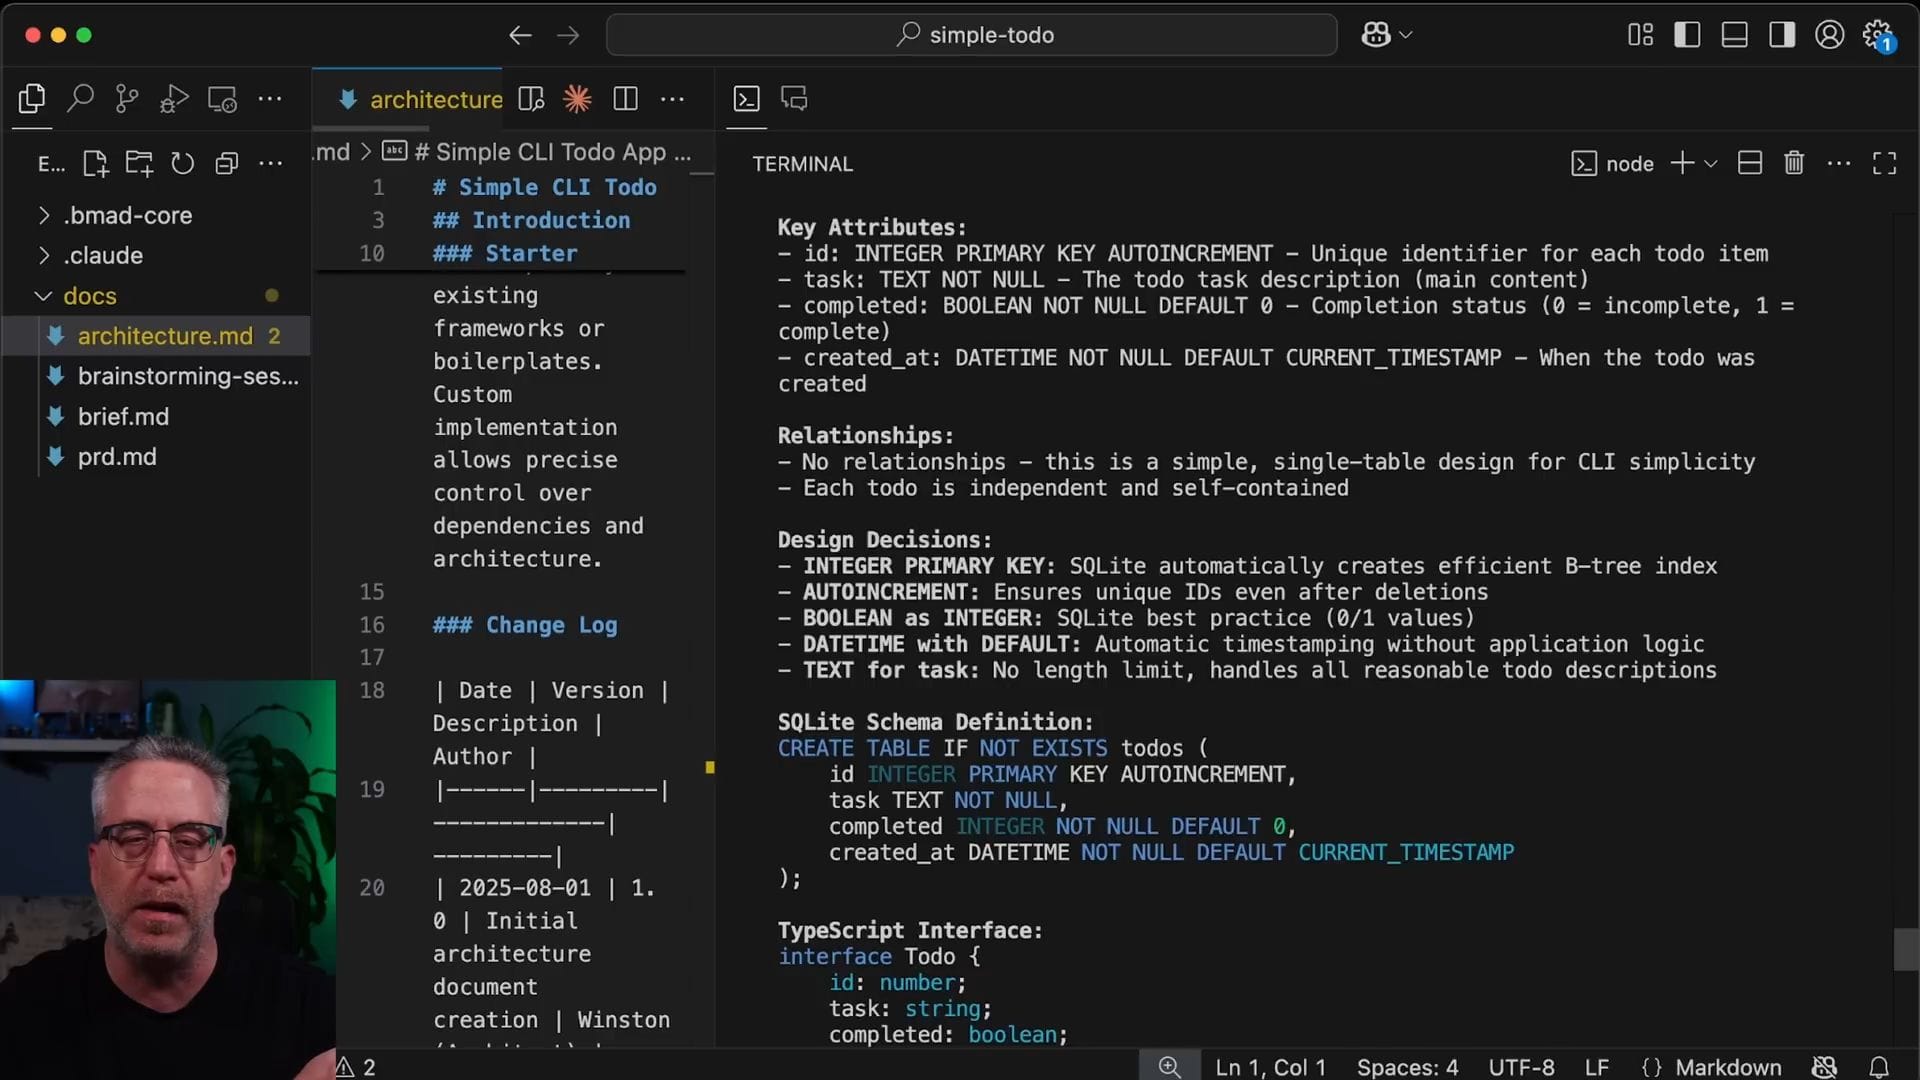The width and height of the screenshot is (1920, 1080).
Task: Toggle the secondary side bar visibility
Action: tap(1781, 35)
